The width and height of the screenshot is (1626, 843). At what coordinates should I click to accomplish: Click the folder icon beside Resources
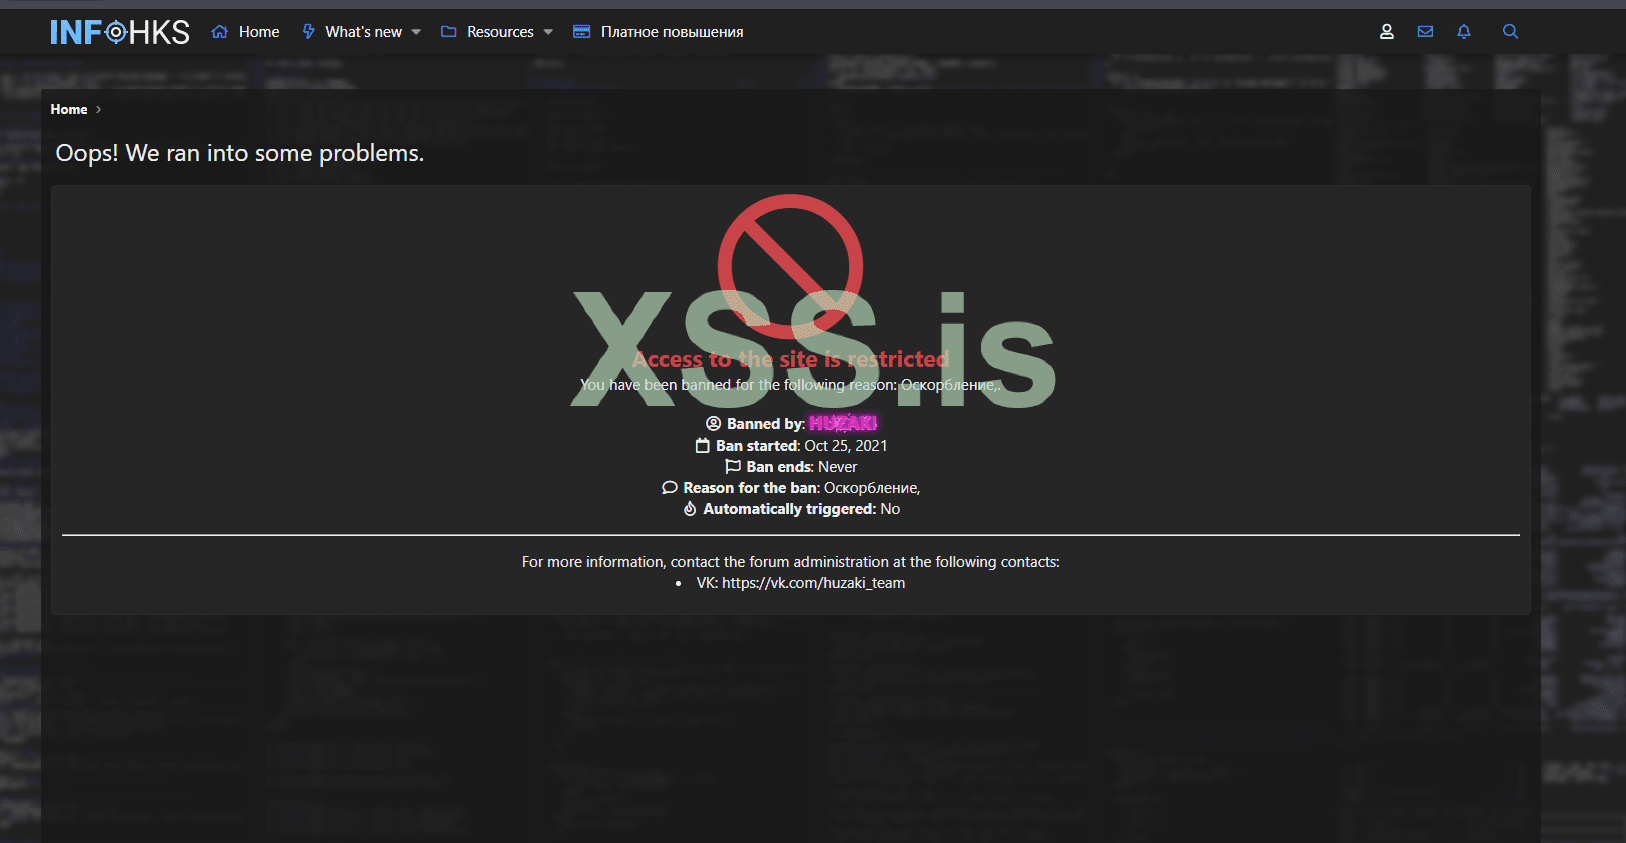pos(449,32)
